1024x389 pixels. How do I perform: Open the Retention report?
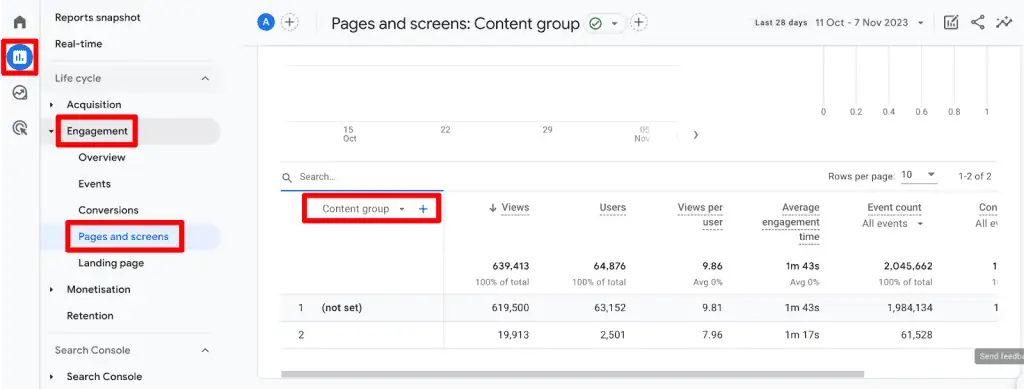[90, 316]
